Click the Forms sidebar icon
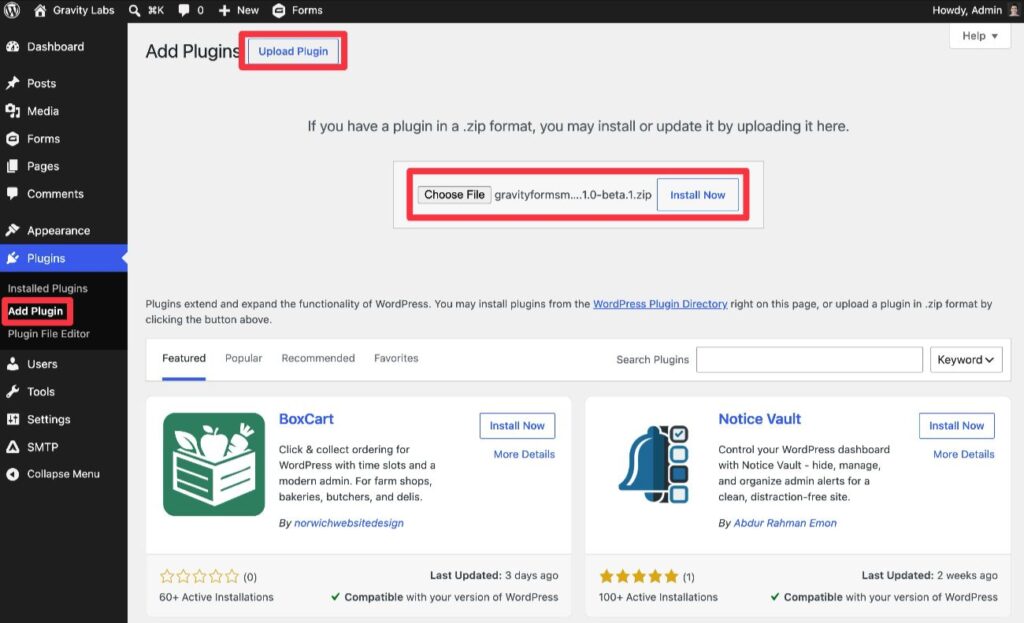1024x623 pixels. [12, 138]
